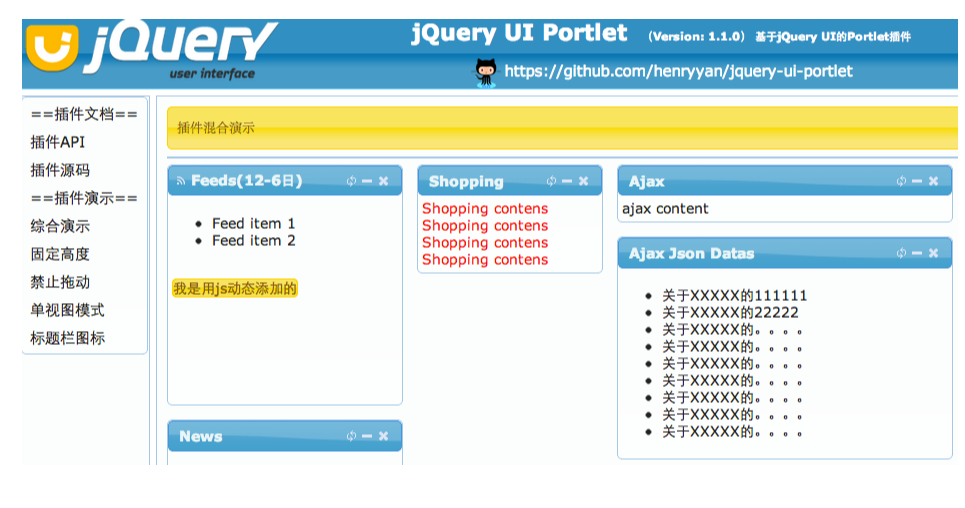Refresh the Shopping portlet
The image size is (965, 508).
click(551, 181)
